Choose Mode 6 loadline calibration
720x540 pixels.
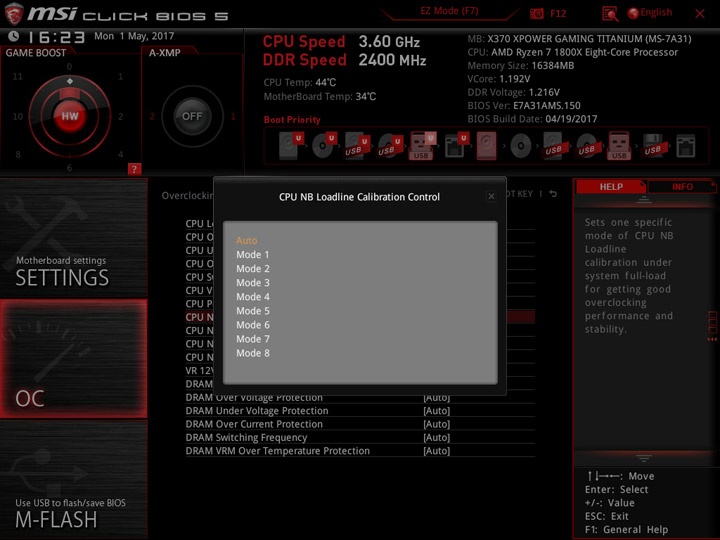[x=253, y=325]
